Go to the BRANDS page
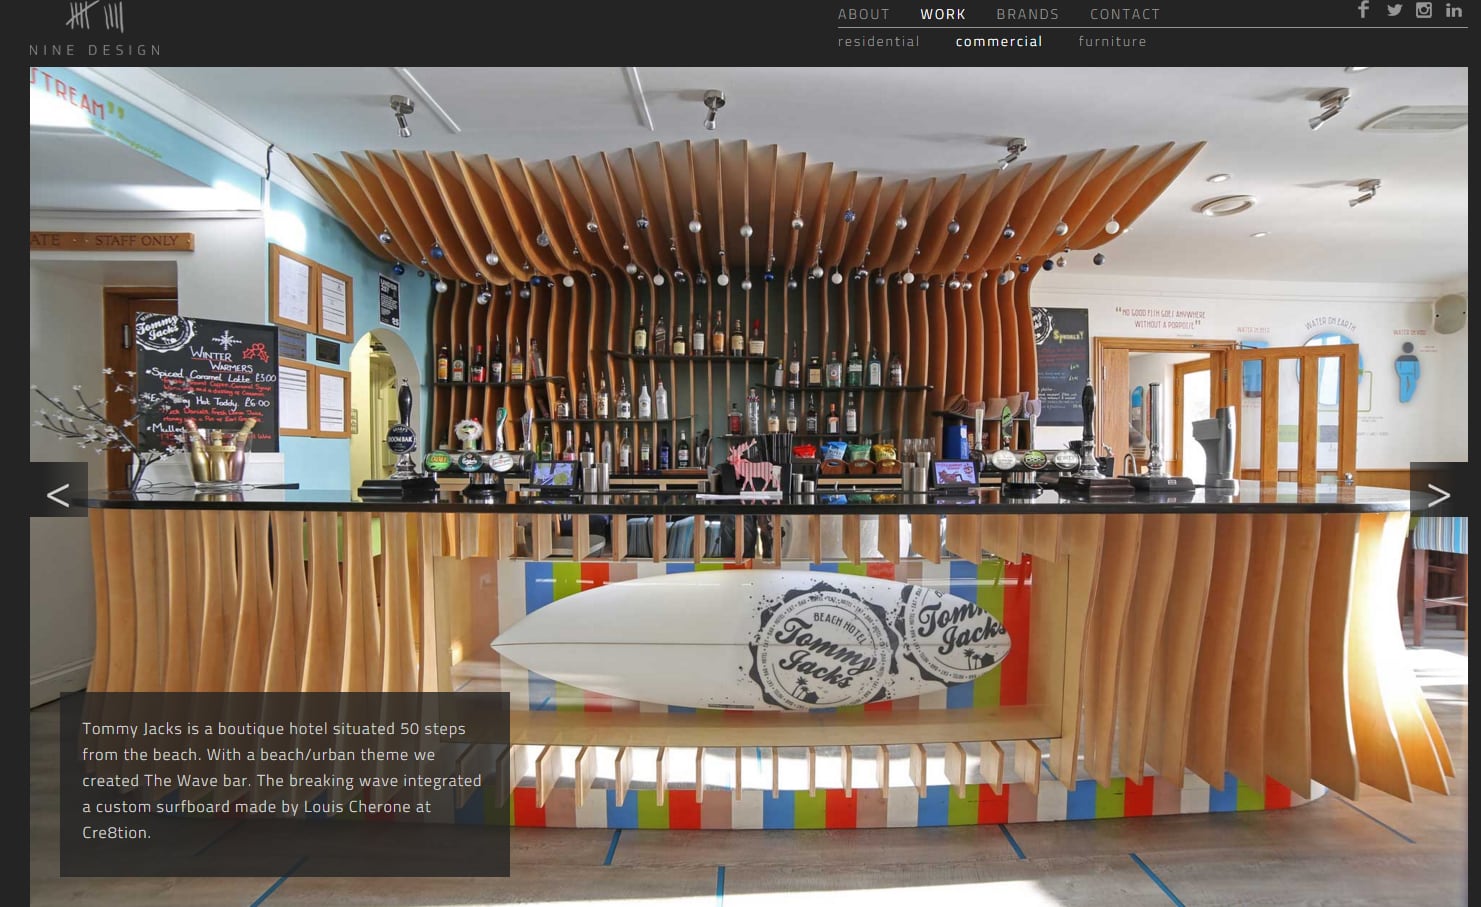The width and height of the screenshot is (1481, 907). 1027,14
